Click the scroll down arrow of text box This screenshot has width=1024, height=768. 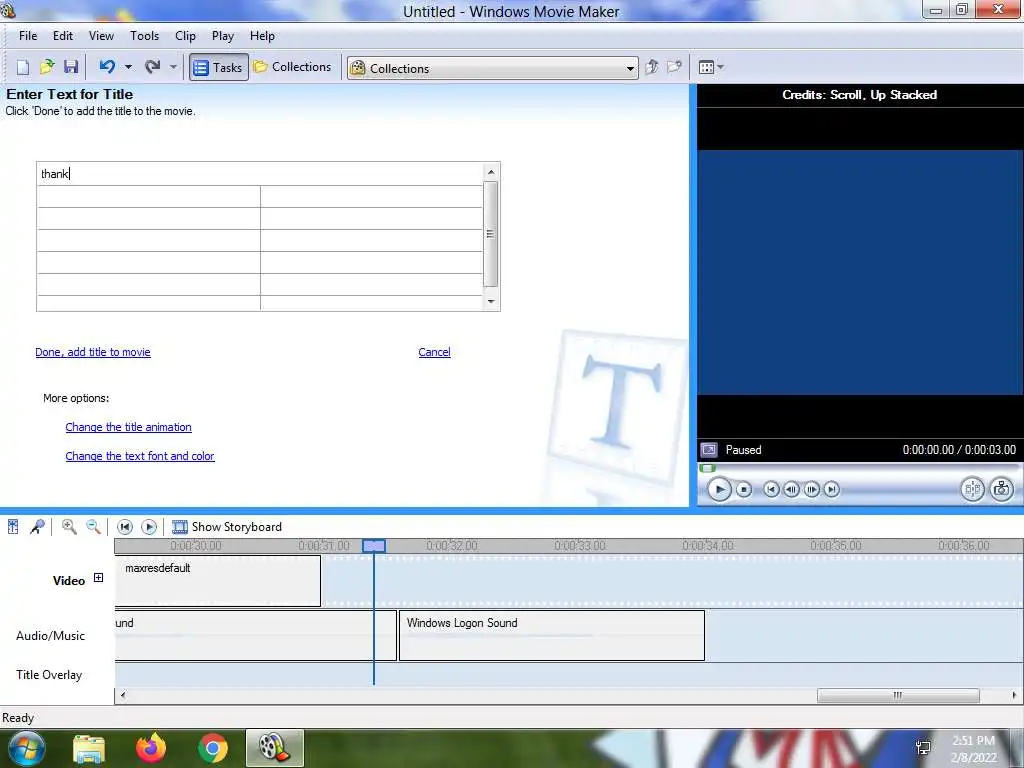[x=491, y=301]
